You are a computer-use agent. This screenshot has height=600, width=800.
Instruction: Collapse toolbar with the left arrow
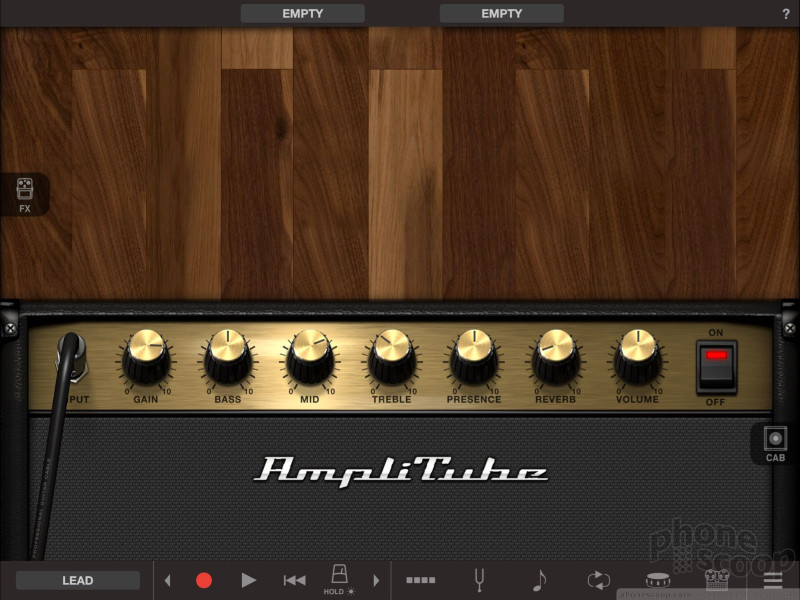tap(167, 580)
